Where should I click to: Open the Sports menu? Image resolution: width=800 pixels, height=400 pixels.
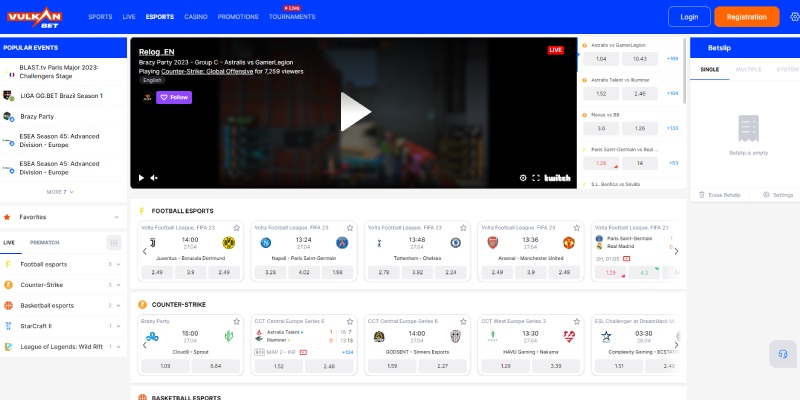[100, 17]
